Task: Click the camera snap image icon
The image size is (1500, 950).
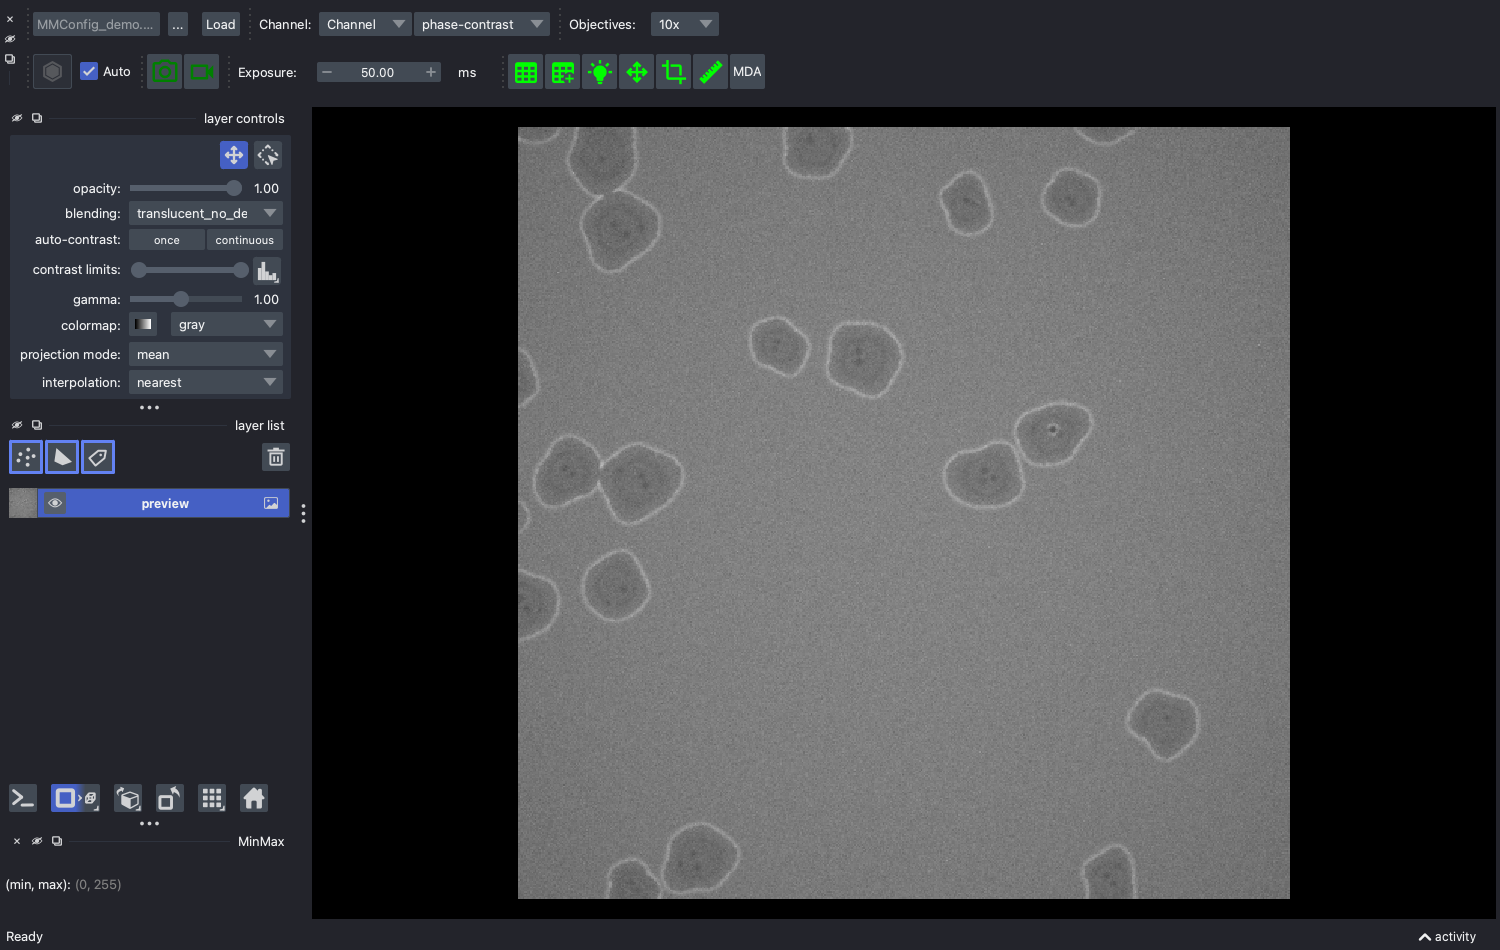Action: [165, 72]
